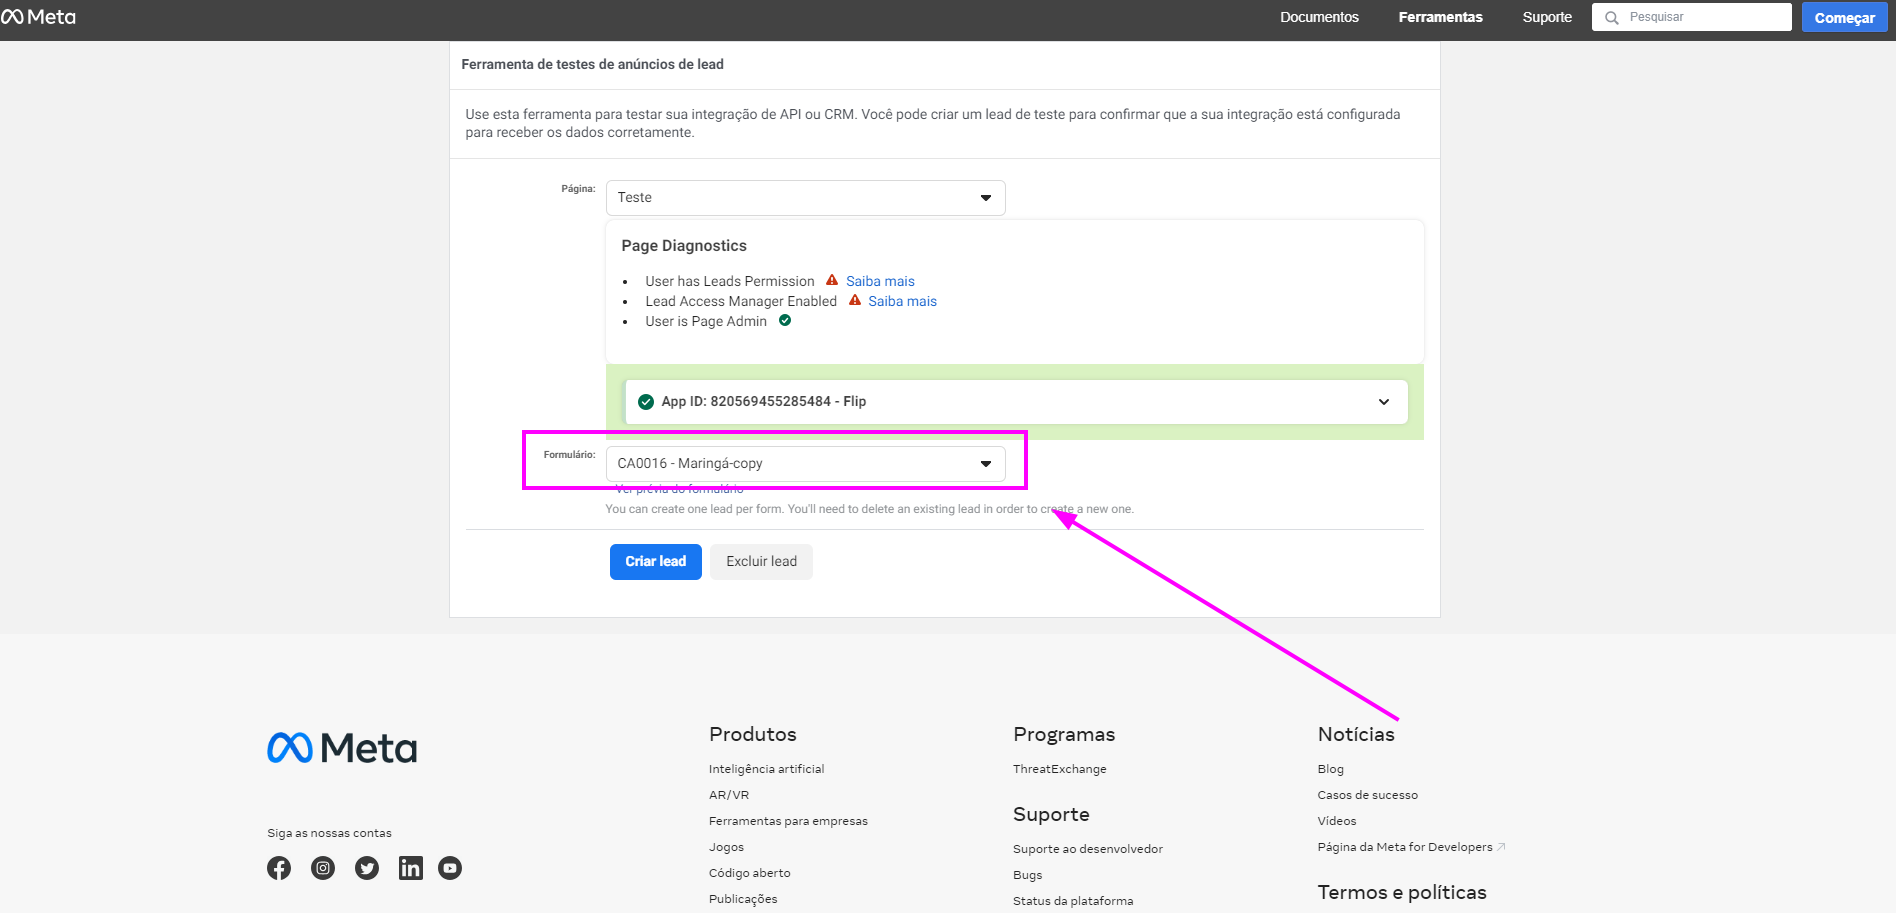Click the Meta logo in the header

39,17
